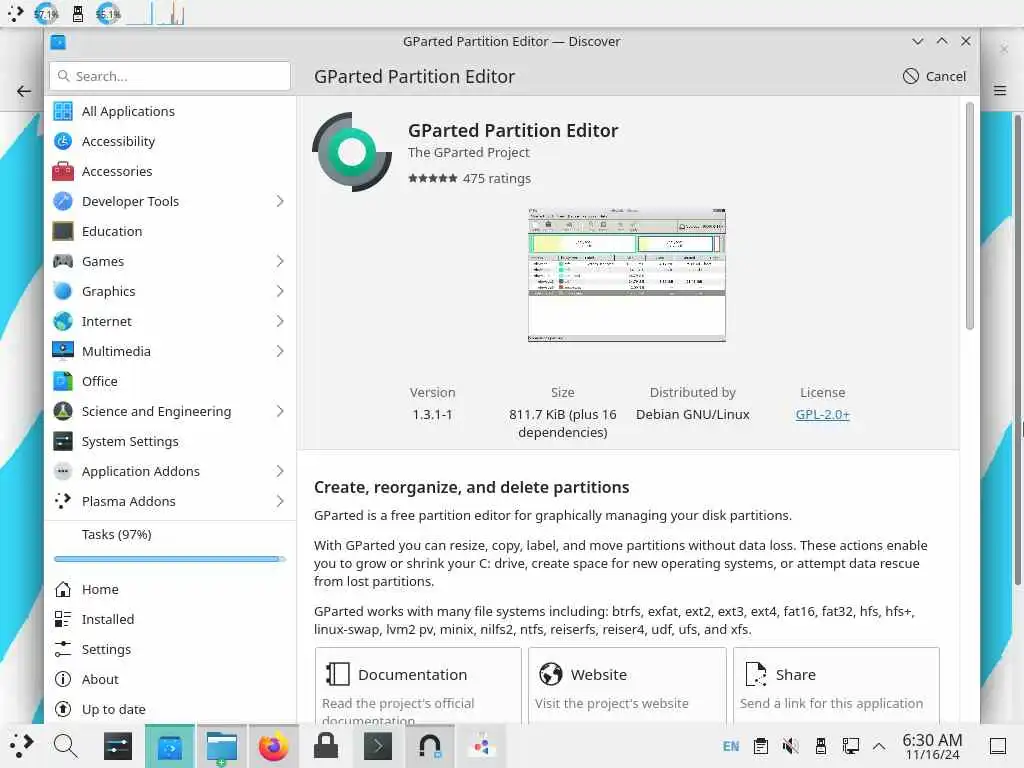Open the About page
Viewport: 1024px width, 768px height.
pos(170,679)
